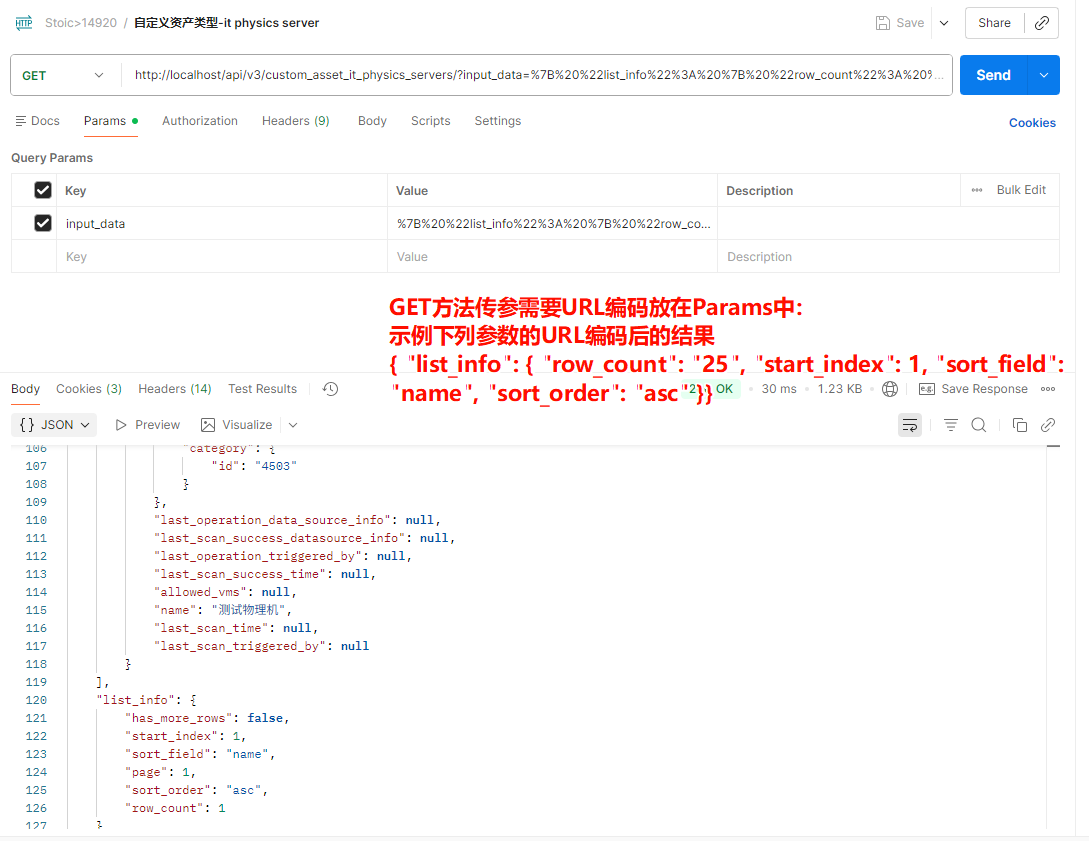This screenshot has height=841, width=1089.
Task: Open the Test Results response tab
Action: 262,389
